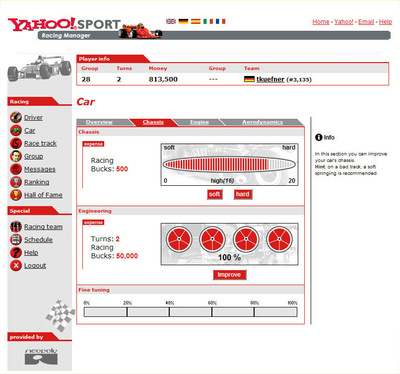Make chassis softer with soft button

pyautogui.click(x=214, y=194)
